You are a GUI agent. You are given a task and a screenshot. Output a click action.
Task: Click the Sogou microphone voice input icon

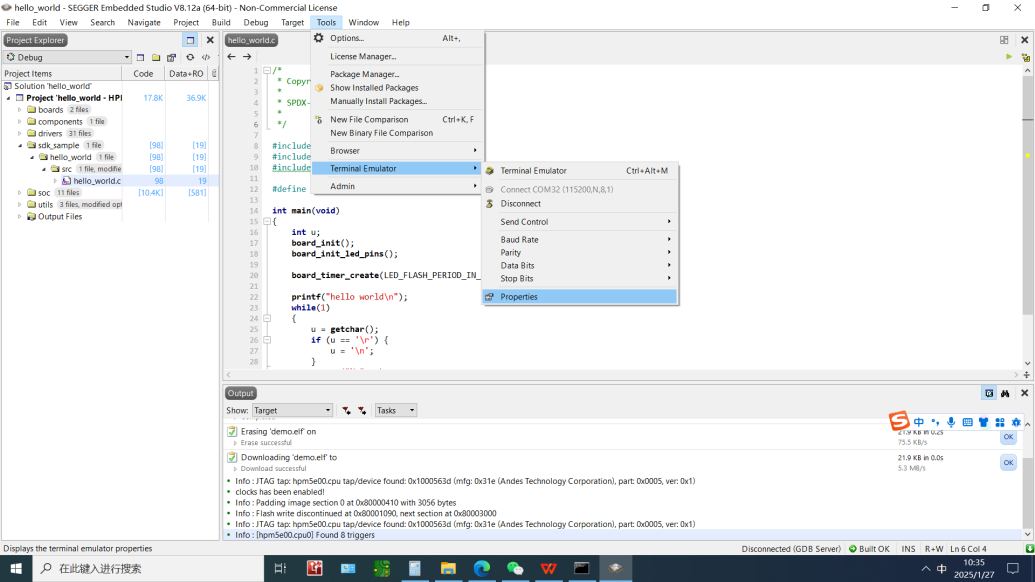click(951, 422)
